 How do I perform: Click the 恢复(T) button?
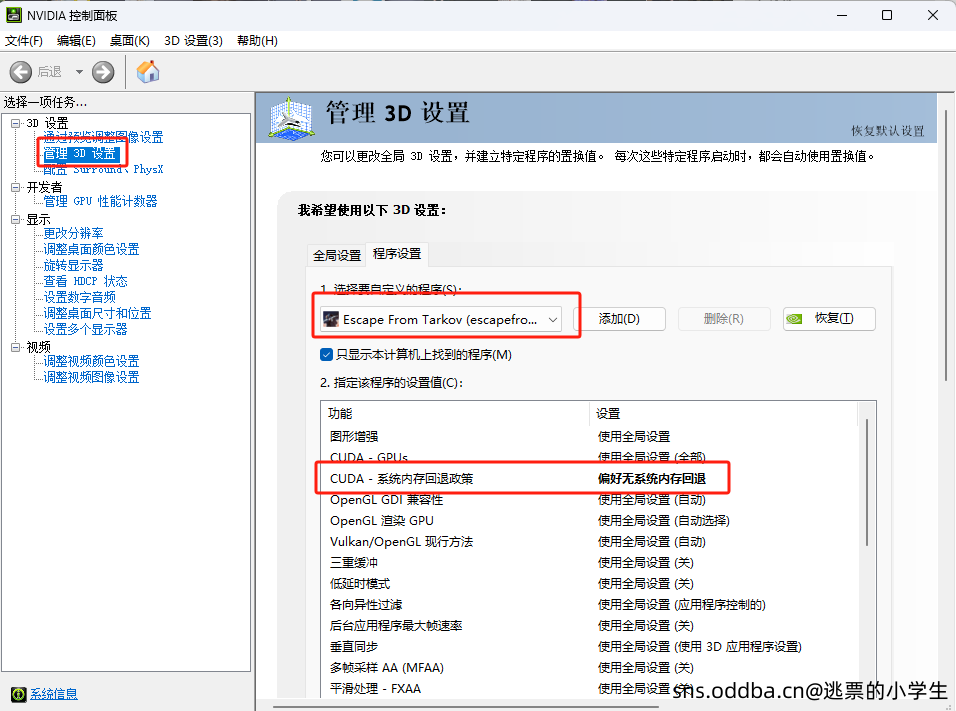829,319
